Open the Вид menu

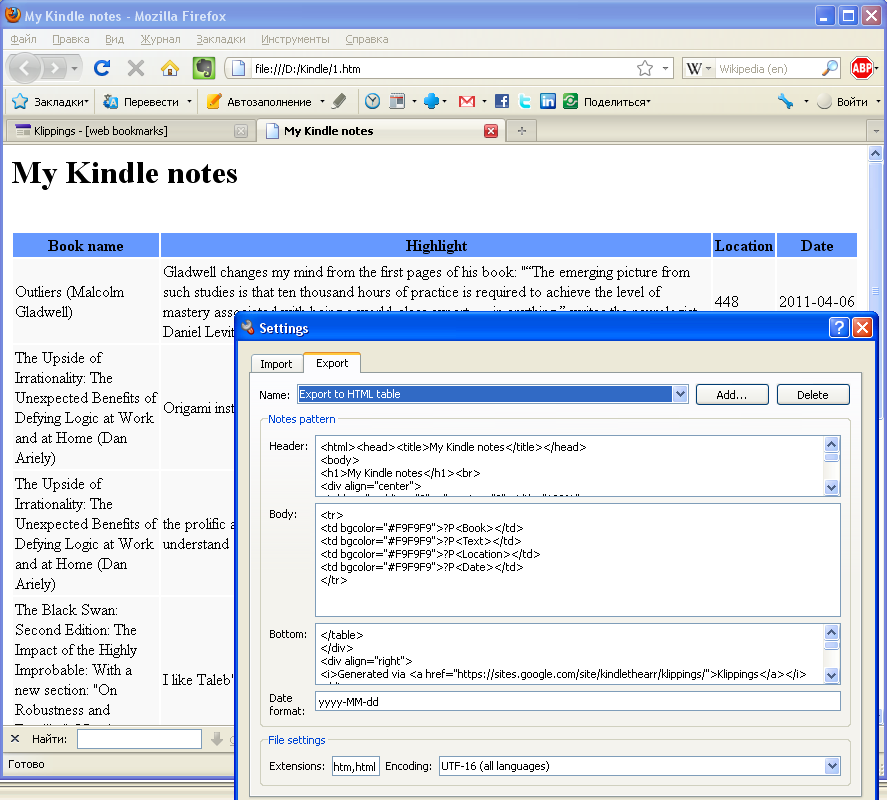114,39
